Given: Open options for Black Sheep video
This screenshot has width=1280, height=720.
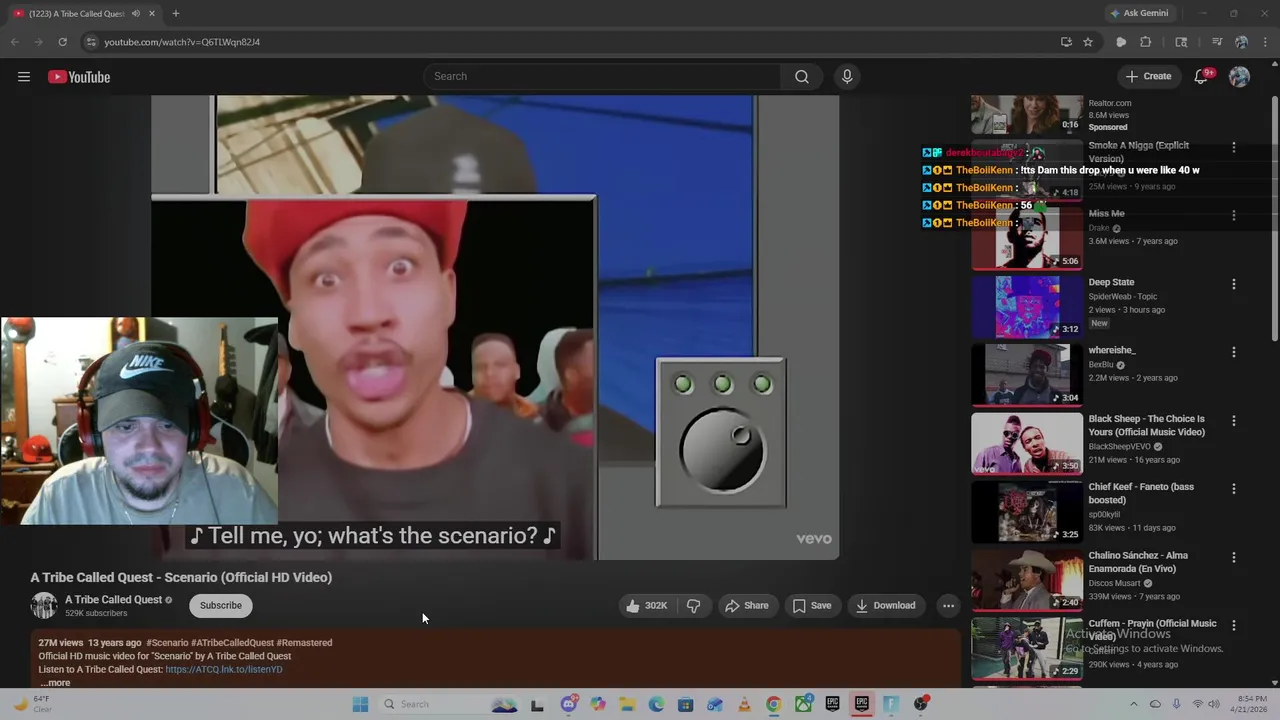Looking at the screenshot, I should tap(1234, 420).
